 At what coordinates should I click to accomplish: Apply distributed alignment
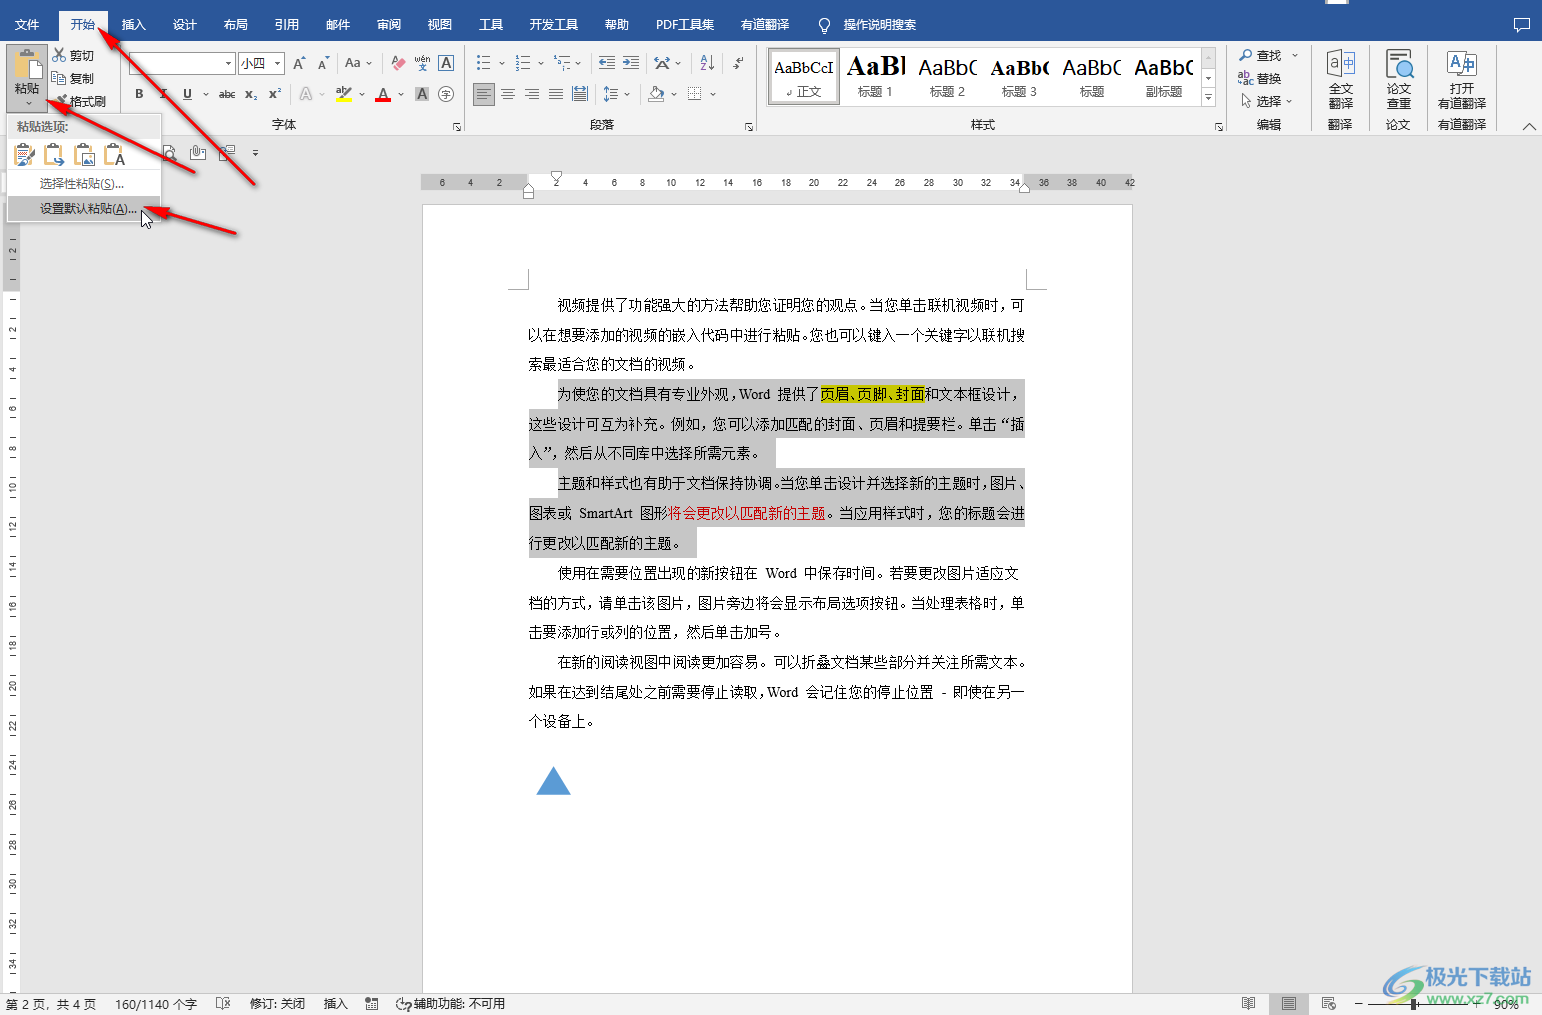[580, 94]
